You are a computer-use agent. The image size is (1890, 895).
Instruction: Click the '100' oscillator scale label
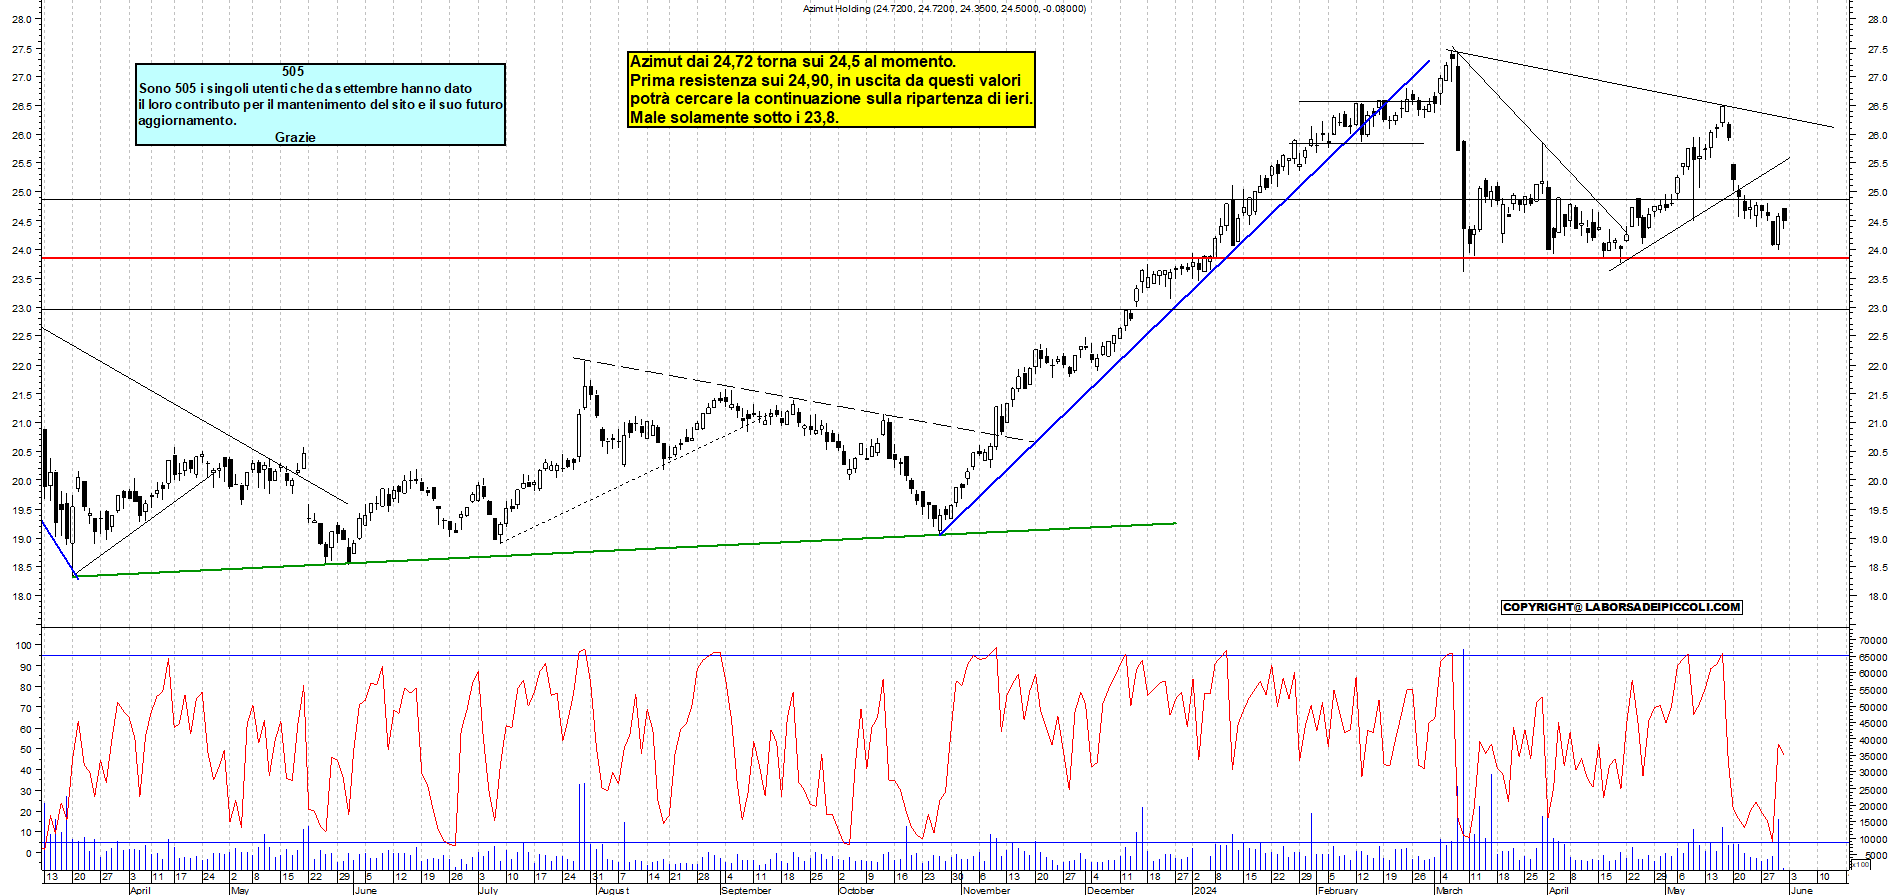pos(23,646)
